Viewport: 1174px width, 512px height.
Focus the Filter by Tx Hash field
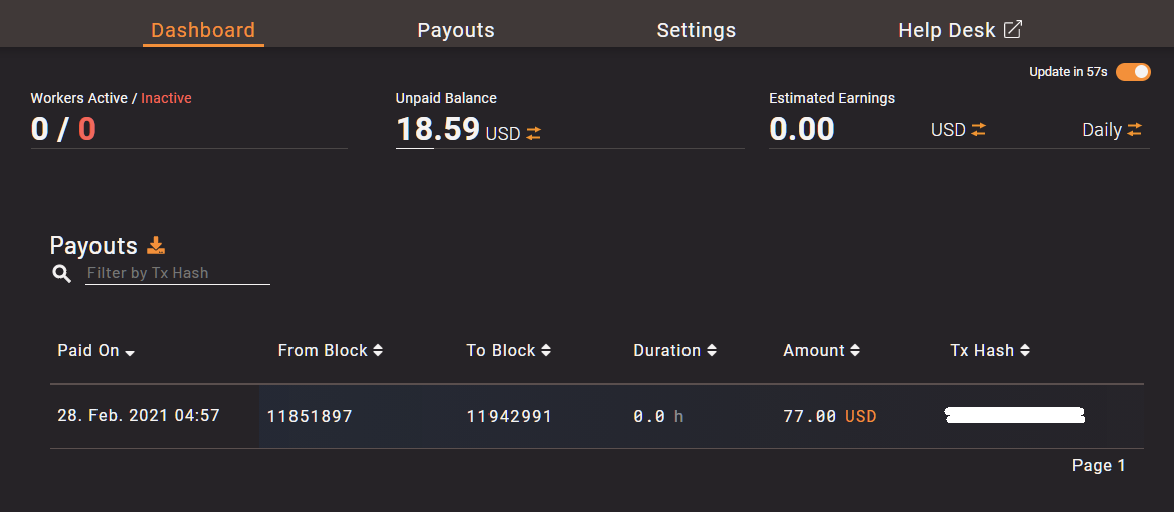coord(177,273)
